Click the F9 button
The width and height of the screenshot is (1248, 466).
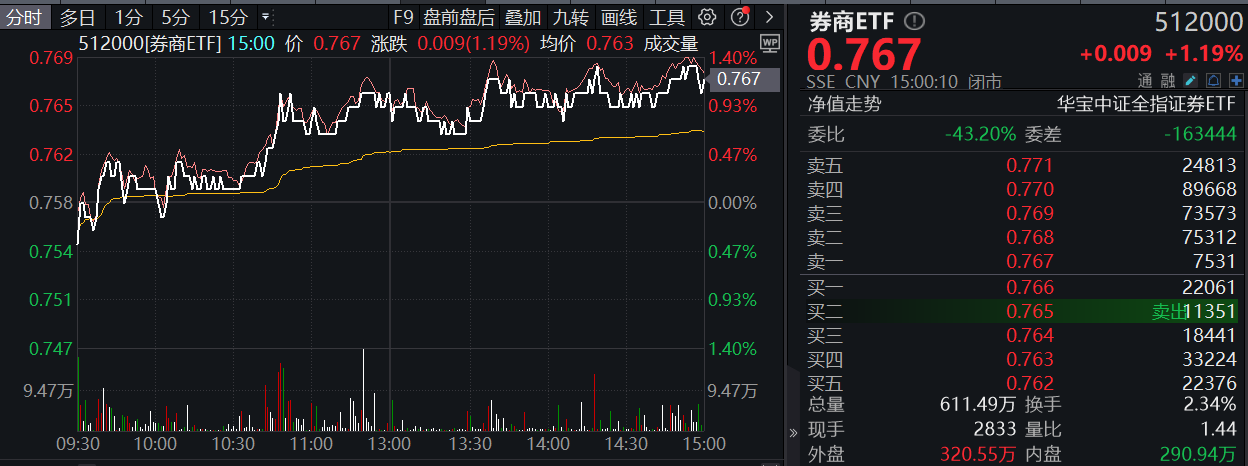pyautogui.click(x=403, y=17)
